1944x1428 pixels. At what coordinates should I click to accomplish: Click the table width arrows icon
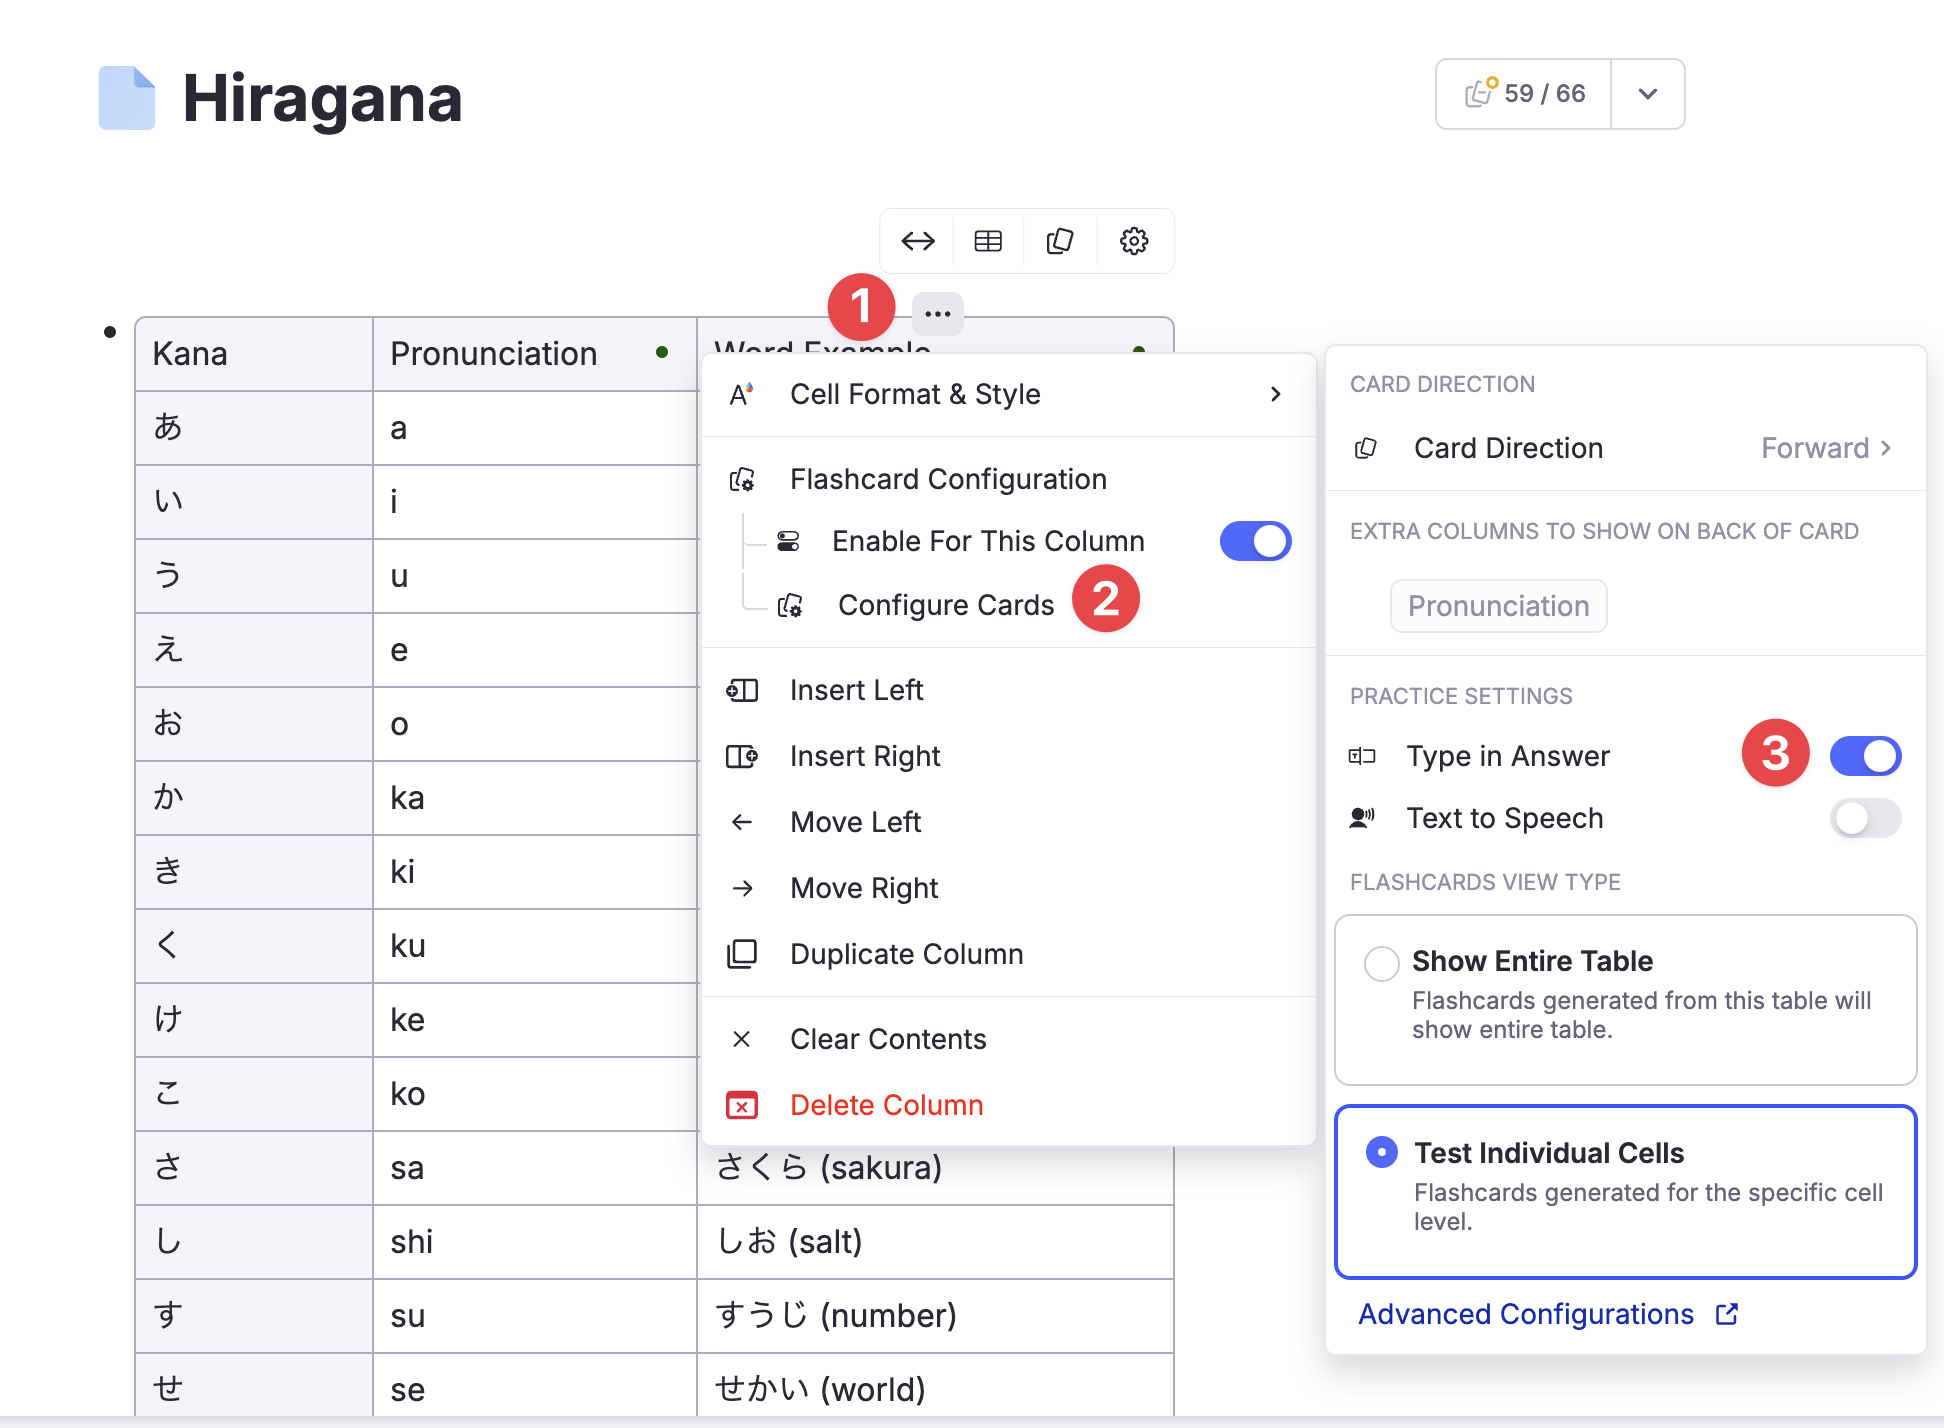point(917,241)
